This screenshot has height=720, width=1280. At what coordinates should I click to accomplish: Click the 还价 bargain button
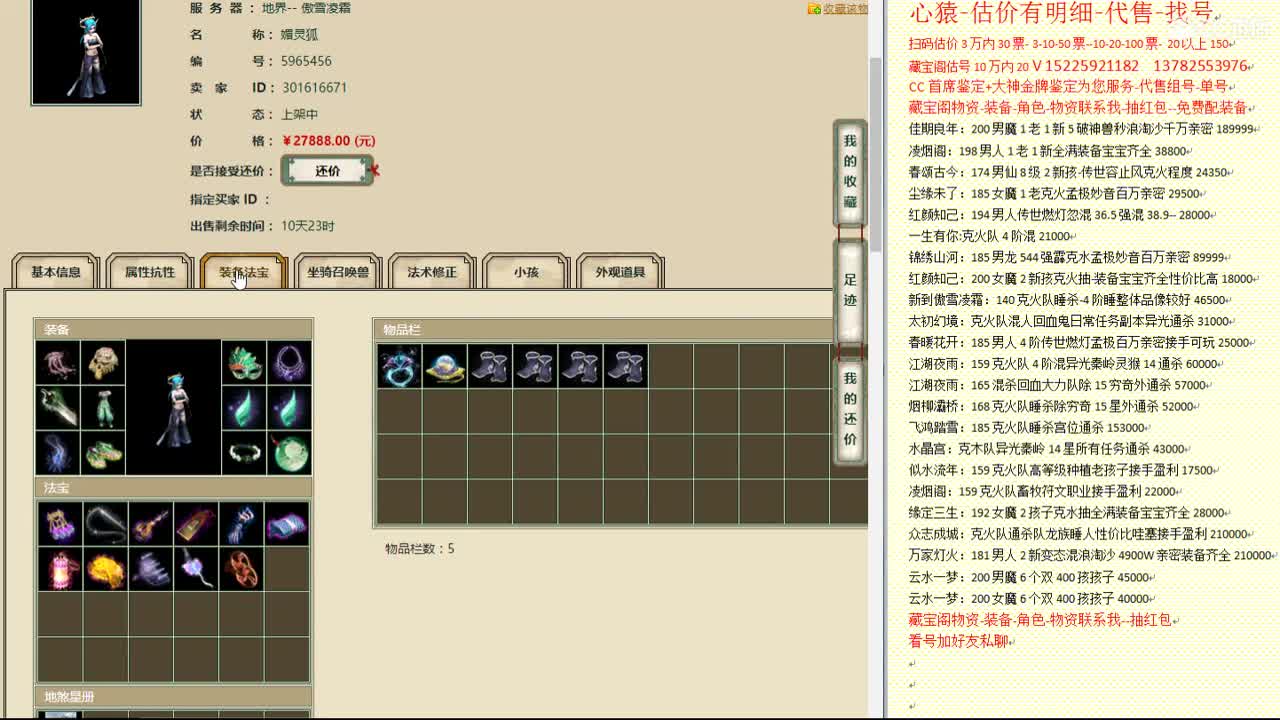point(328,171)
